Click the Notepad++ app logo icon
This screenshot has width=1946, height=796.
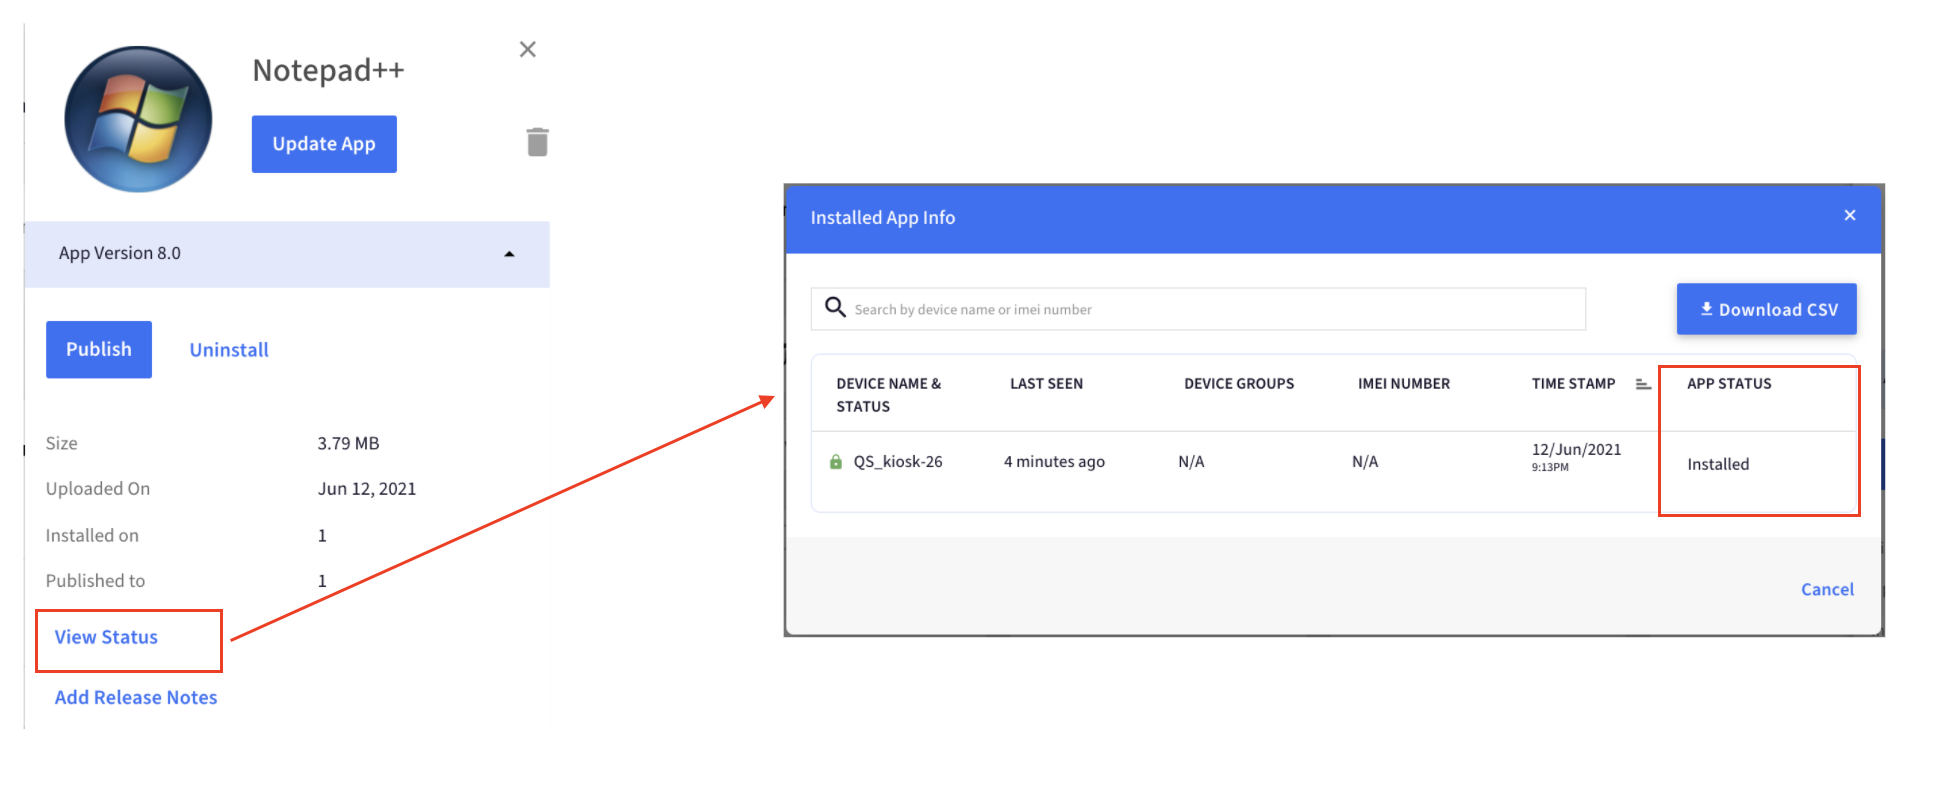[x=138, y=119]
